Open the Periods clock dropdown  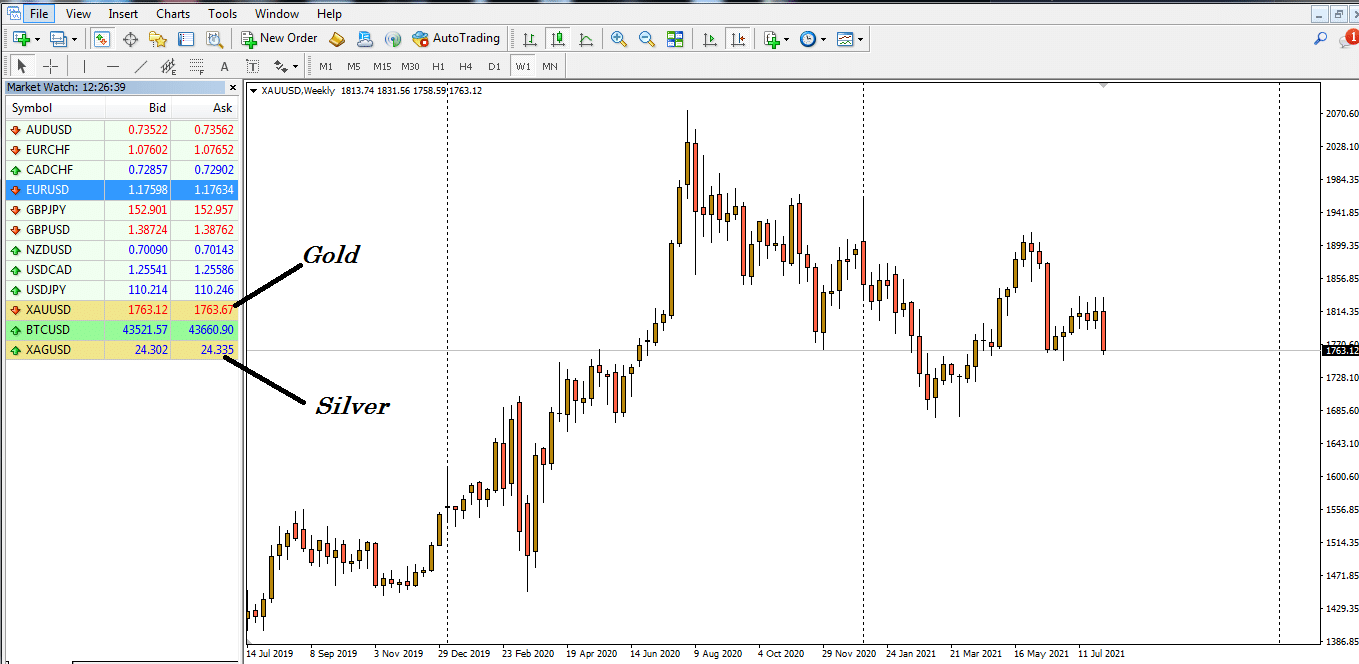[x=813, y=39]
